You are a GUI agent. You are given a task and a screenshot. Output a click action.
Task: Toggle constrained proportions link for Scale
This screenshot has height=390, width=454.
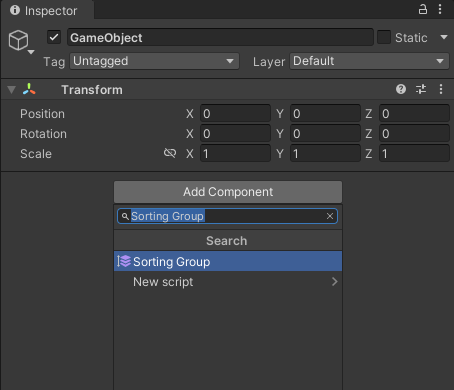(170, 153)
